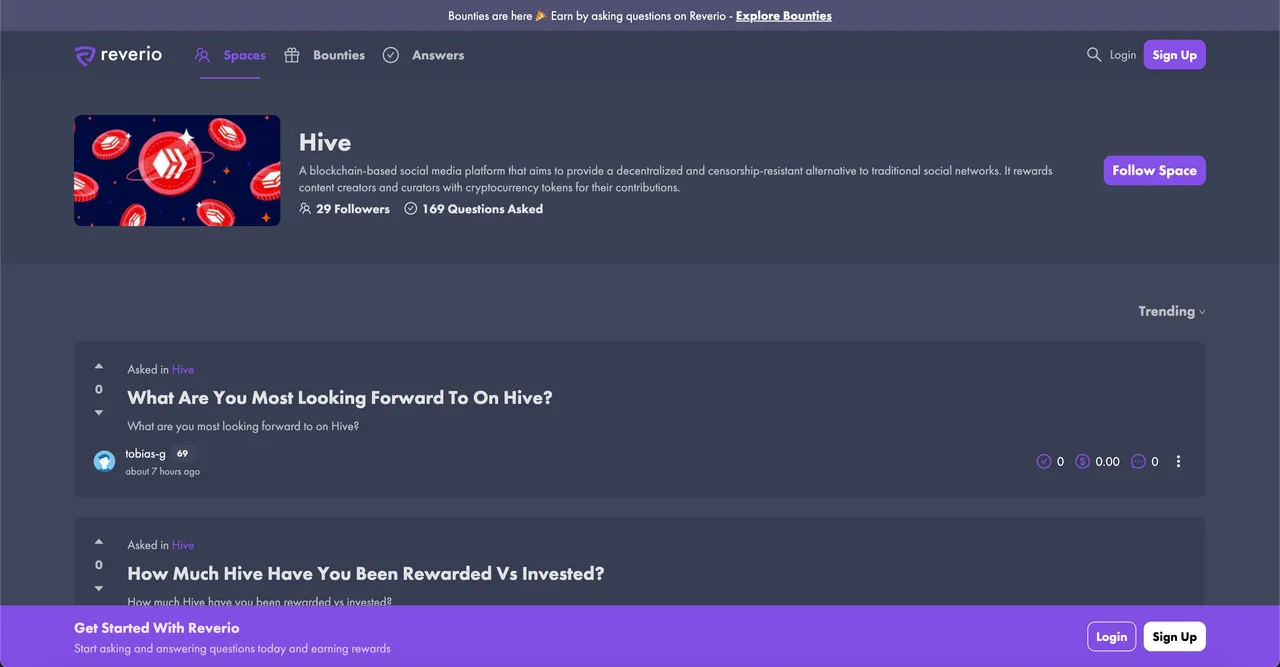Click the Hive space title heading
The height and width of the screenshot is (667, 1280).
coord(325,142)
